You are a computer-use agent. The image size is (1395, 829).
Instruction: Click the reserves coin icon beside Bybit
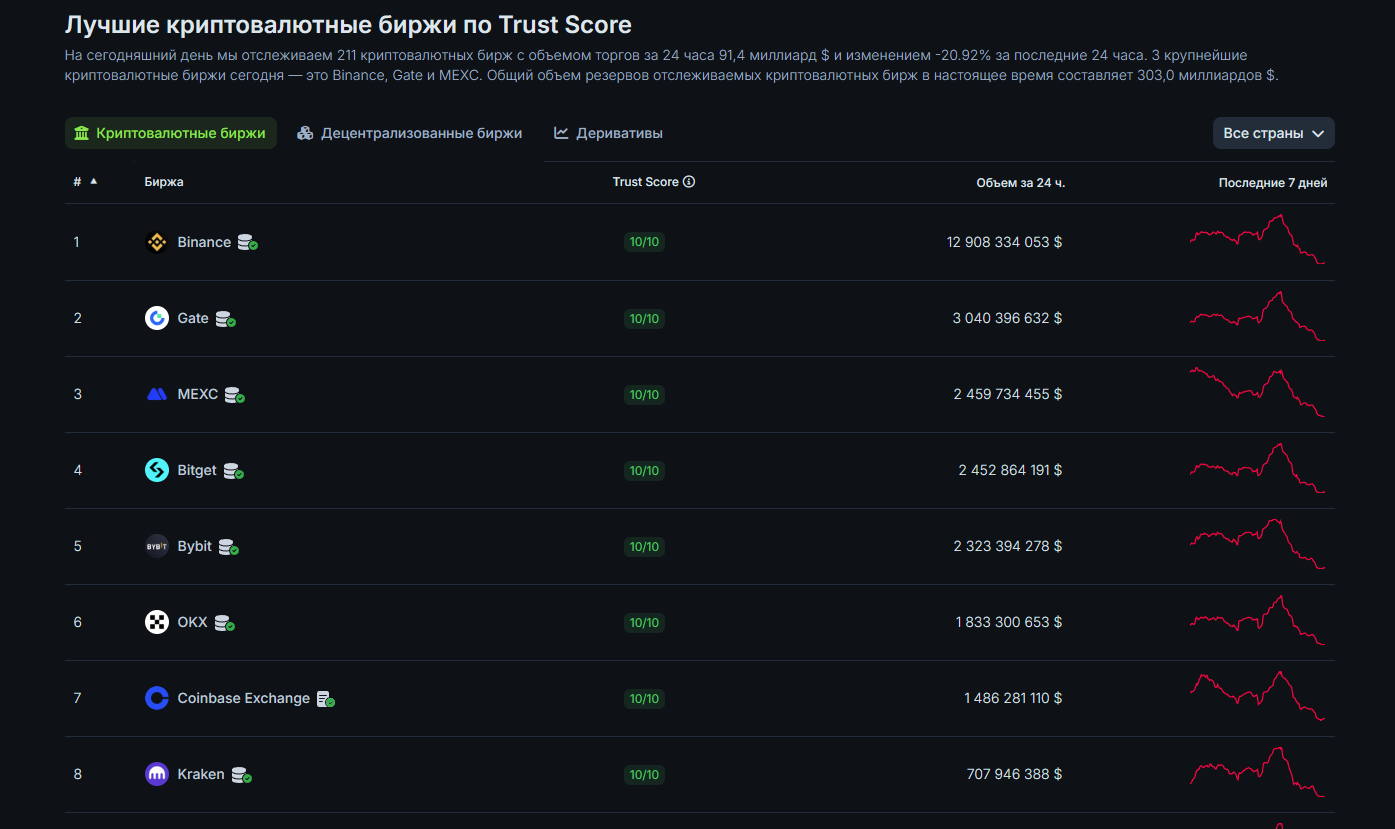229,547
